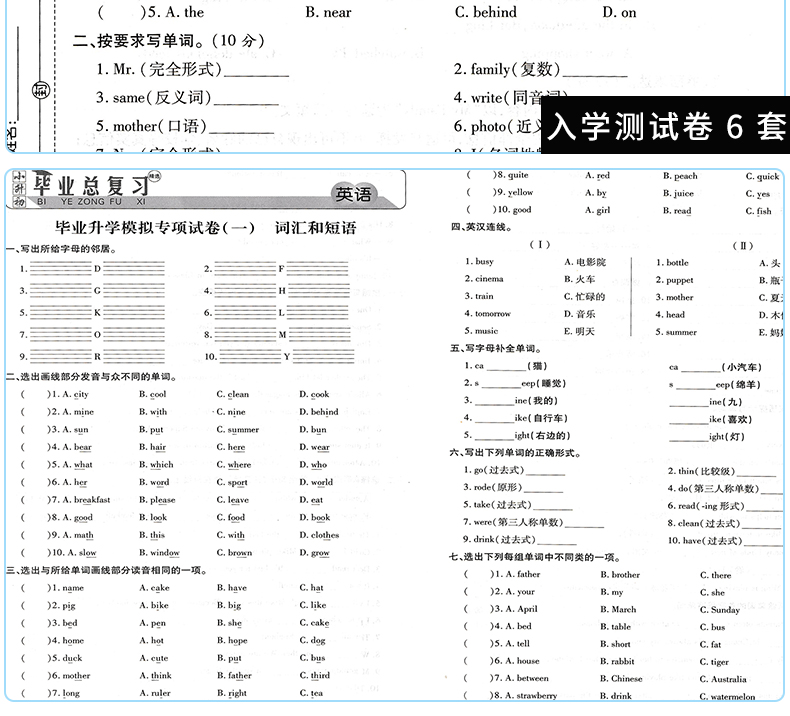Click the title text 词汇和短语
The height and width of the screenshot is (716, 790).
pos(315,228)
